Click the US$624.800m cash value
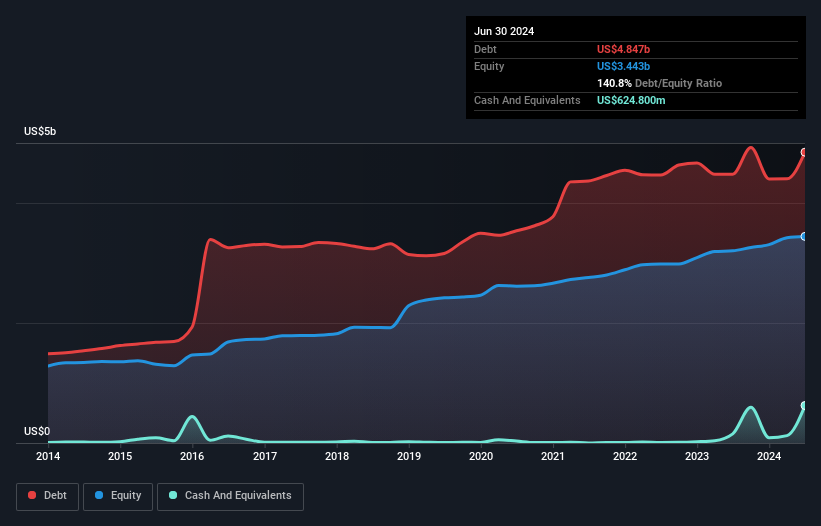Screen dimensions: 821x526 click(631, 100)
